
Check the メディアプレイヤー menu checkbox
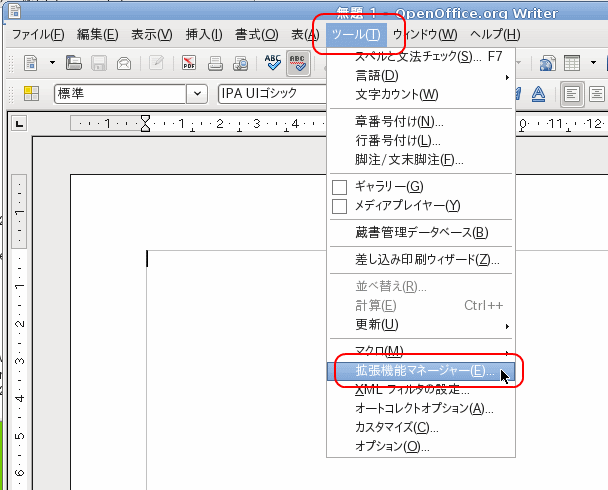[339, 206]
